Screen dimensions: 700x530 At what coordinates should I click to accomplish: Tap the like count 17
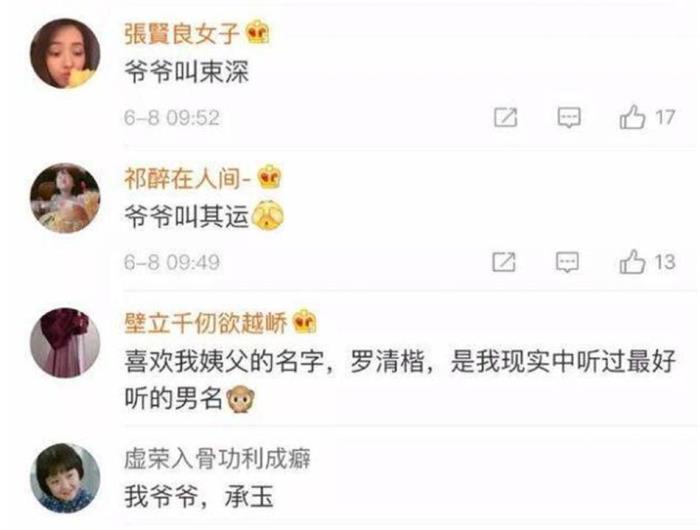[665, 117]
